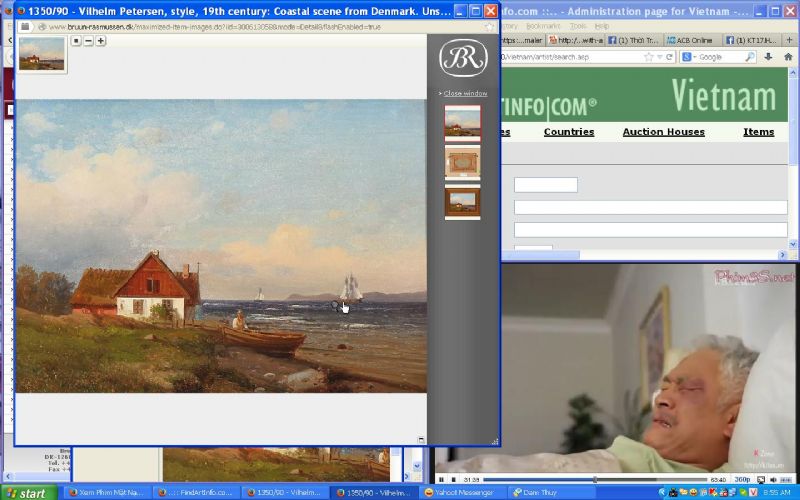
Task: Click the Close window link
Action: pyautogui.click(x=465, y=93)
